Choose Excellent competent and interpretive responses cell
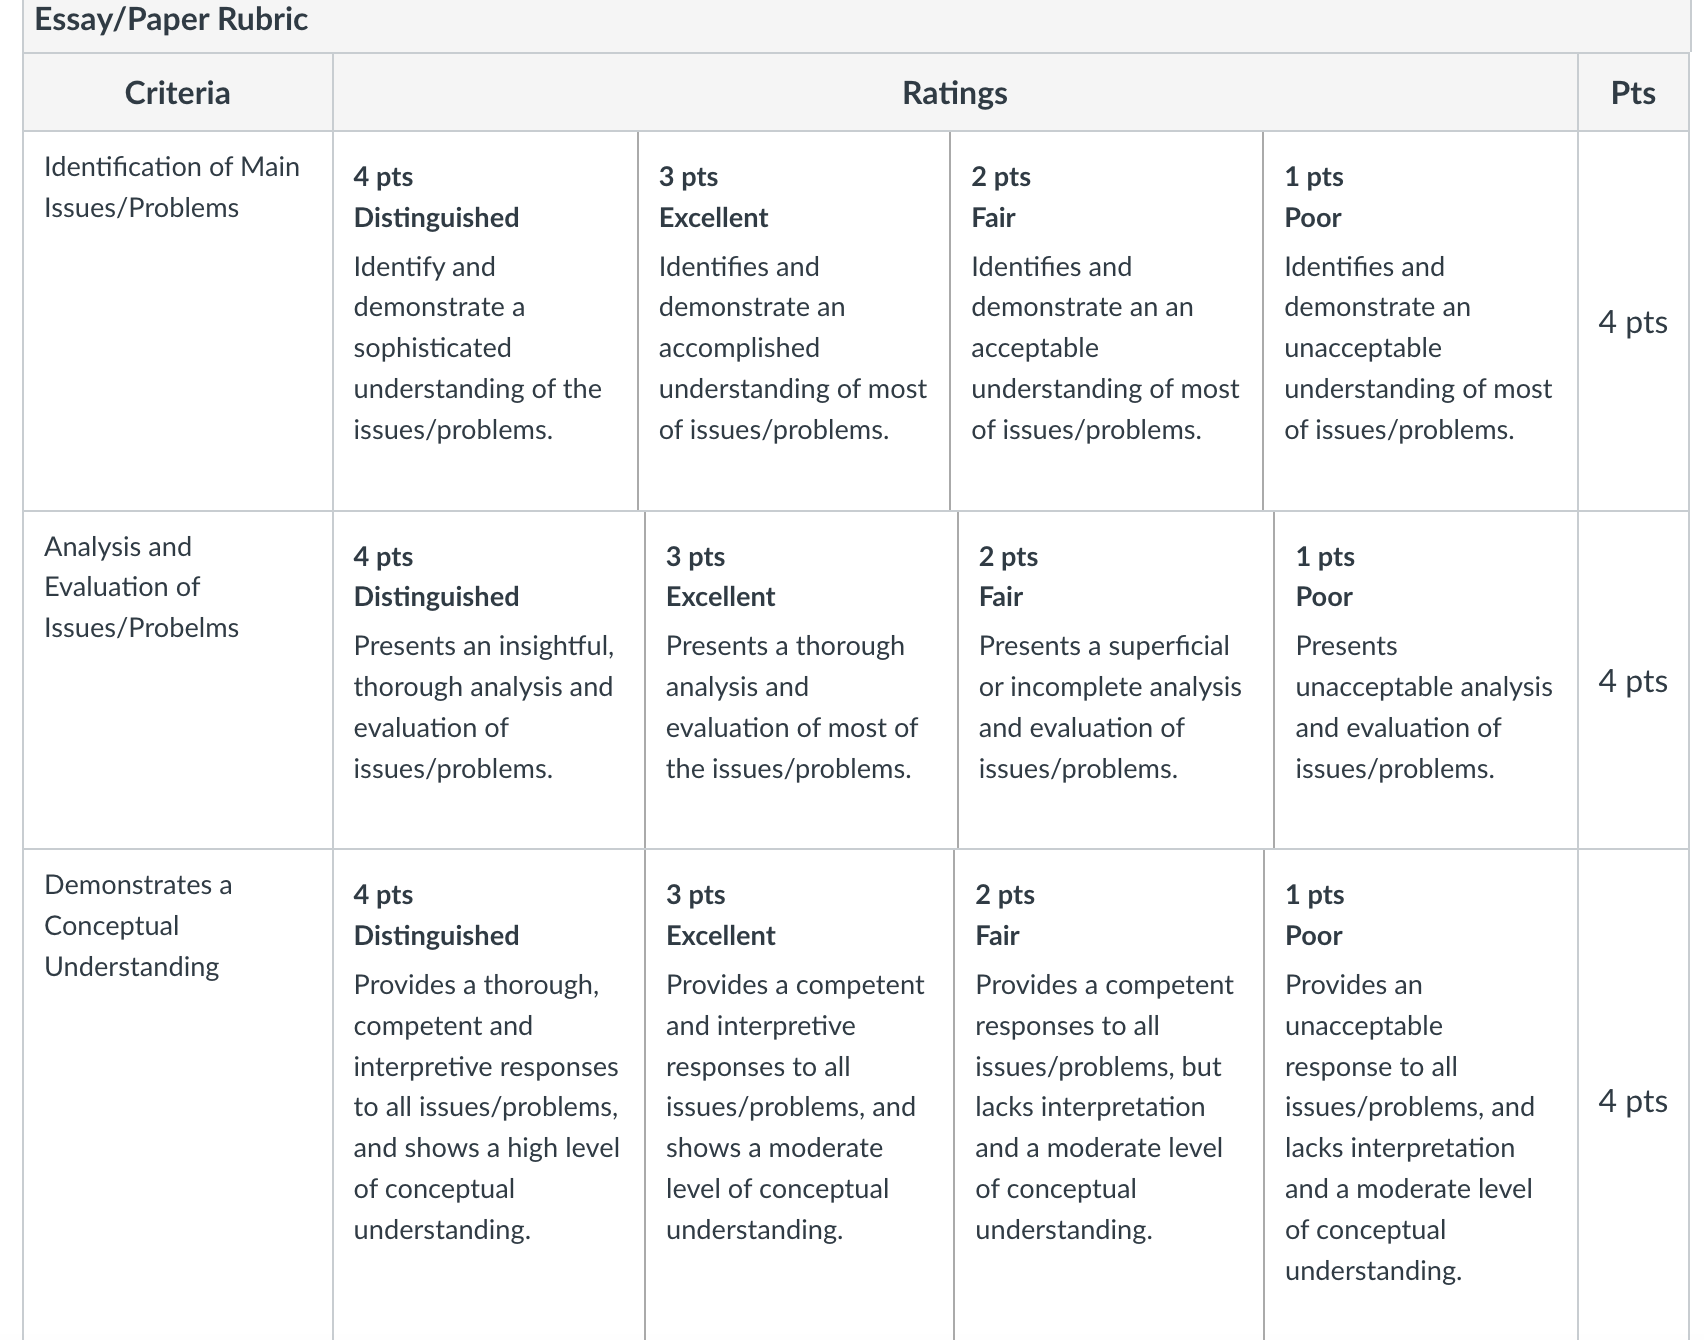 800,1095
